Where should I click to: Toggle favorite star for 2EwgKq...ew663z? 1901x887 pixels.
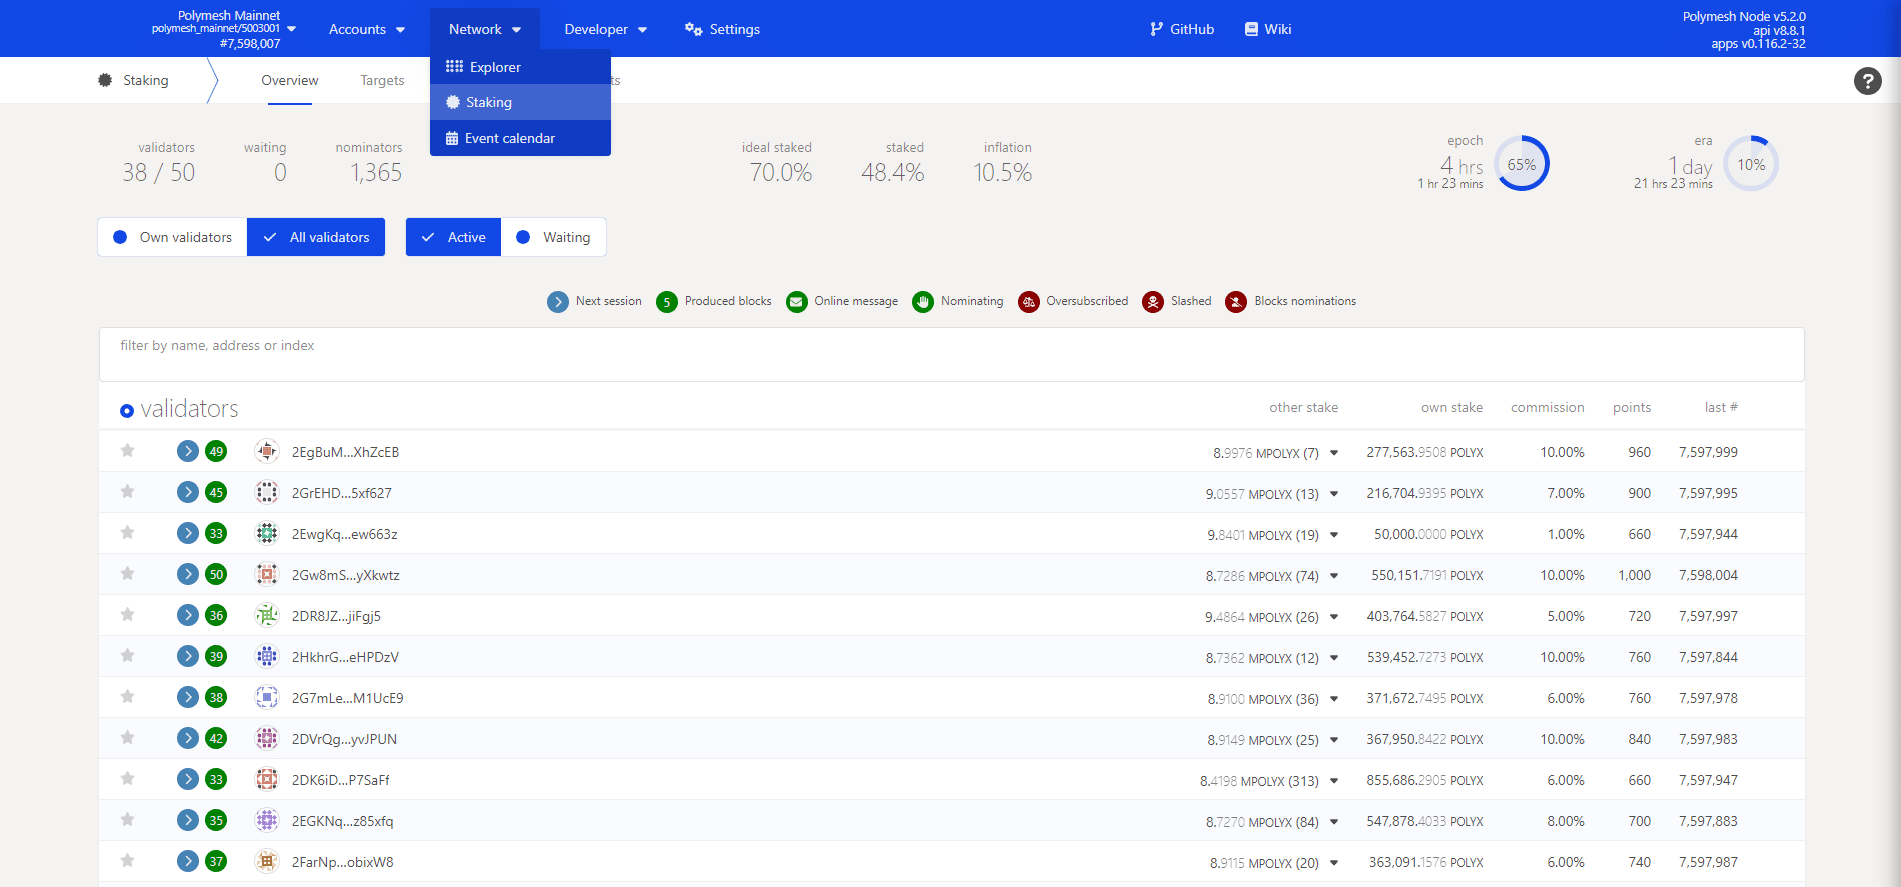pos(127,533)
